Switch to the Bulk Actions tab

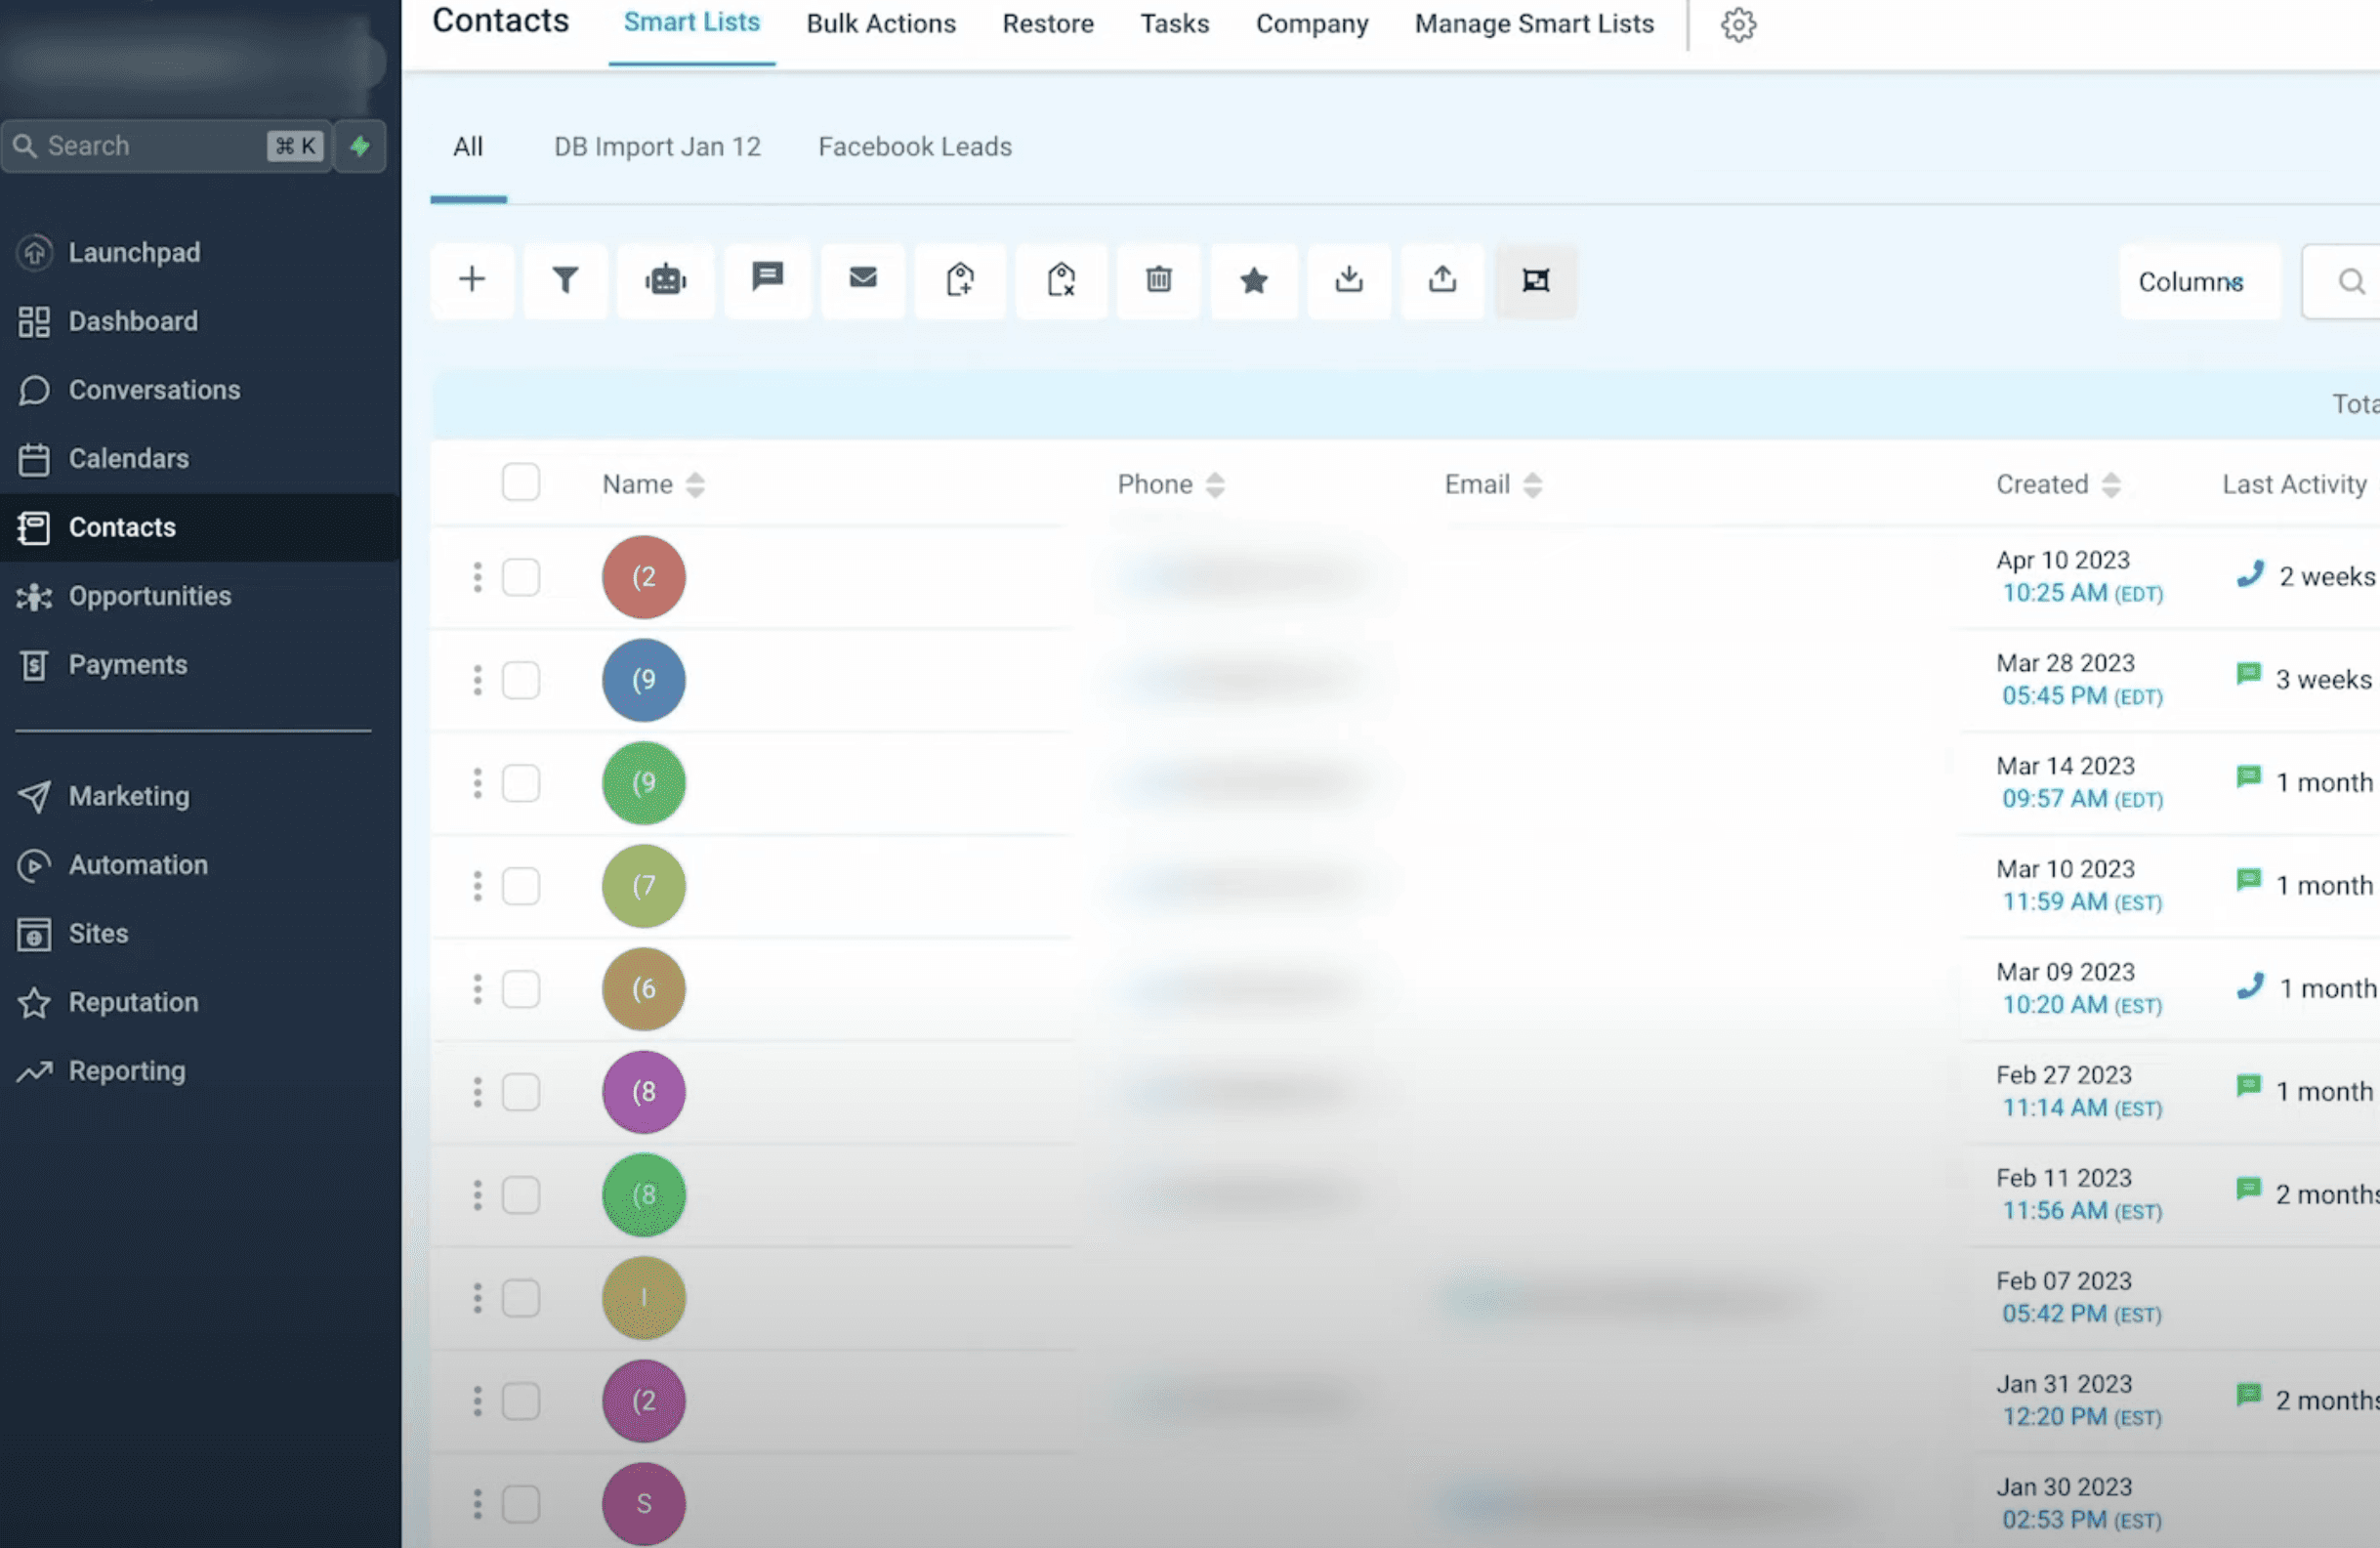(x=880, y=24)
